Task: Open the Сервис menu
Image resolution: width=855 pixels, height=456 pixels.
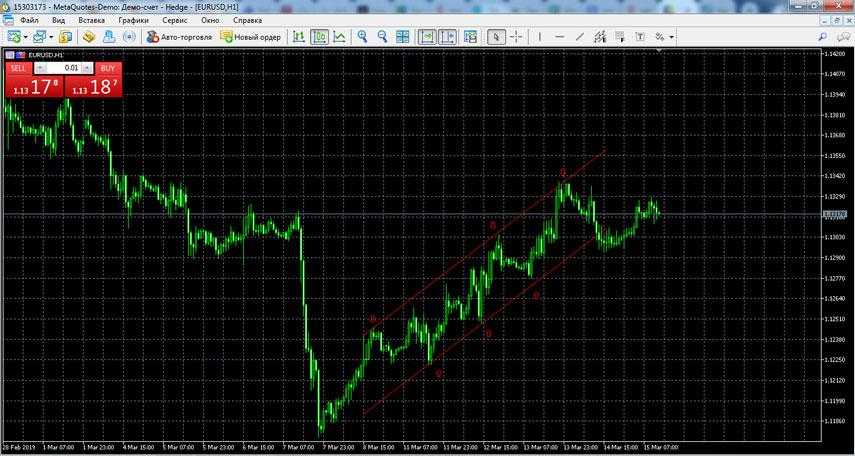Action: click(174, 20)
